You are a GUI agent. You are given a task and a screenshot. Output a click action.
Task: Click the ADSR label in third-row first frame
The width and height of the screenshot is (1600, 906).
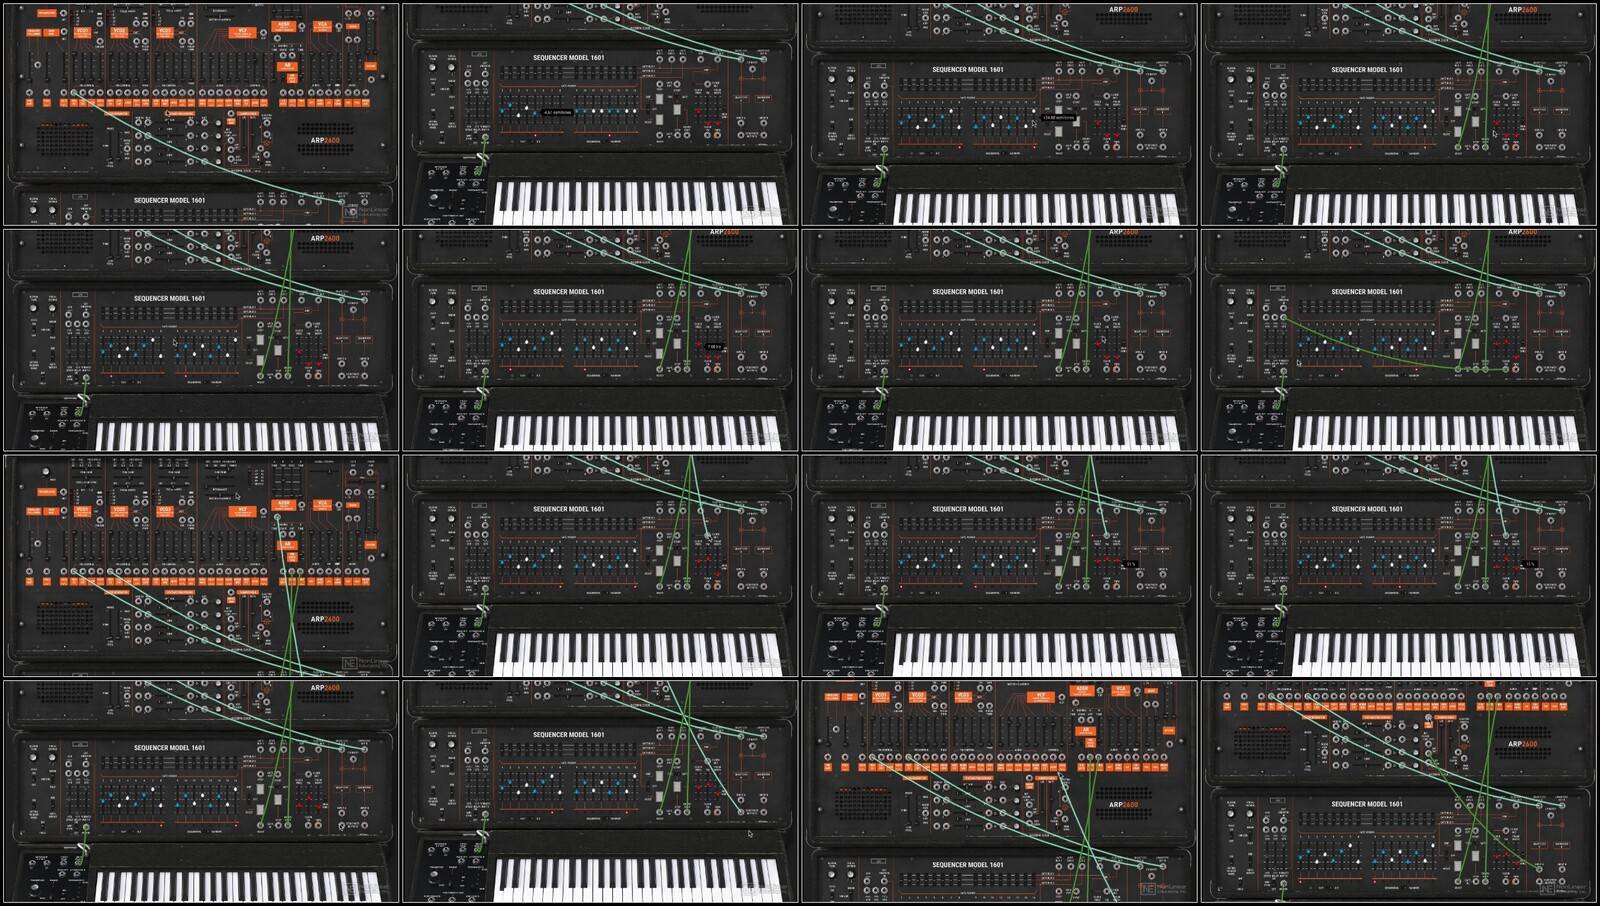(285, 505)
